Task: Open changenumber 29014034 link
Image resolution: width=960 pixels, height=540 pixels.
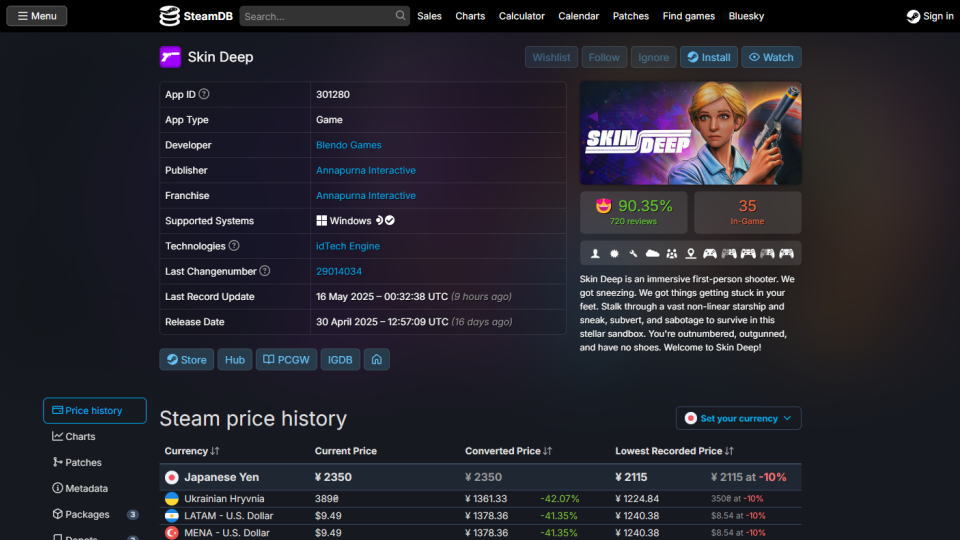Action: (x=339, y=271)
